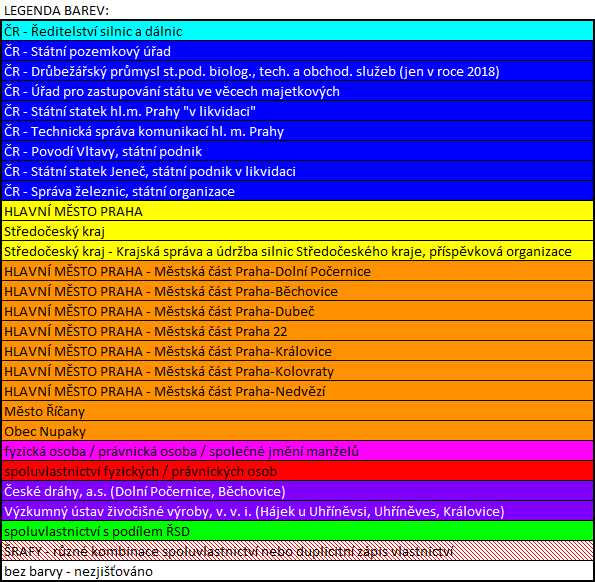Click the Státní pozemkový úřad blue row
Viewport: 595px width, 582px height.
(298, 51)
